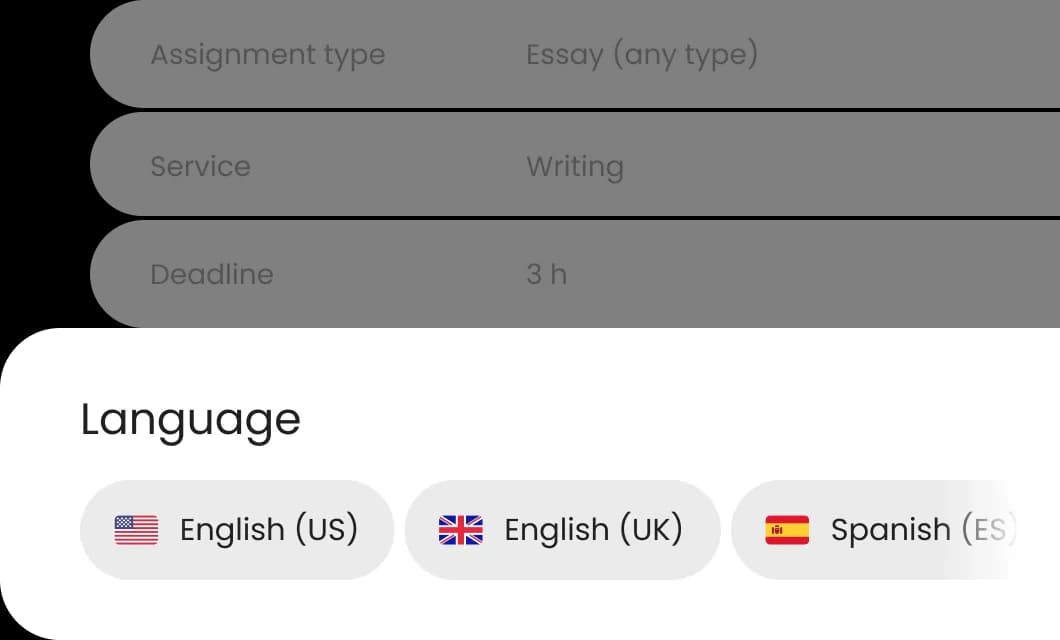Viewport: 1060px width, 640px height.
Task: Click the "Writing" service value
Action: point(575,166)
